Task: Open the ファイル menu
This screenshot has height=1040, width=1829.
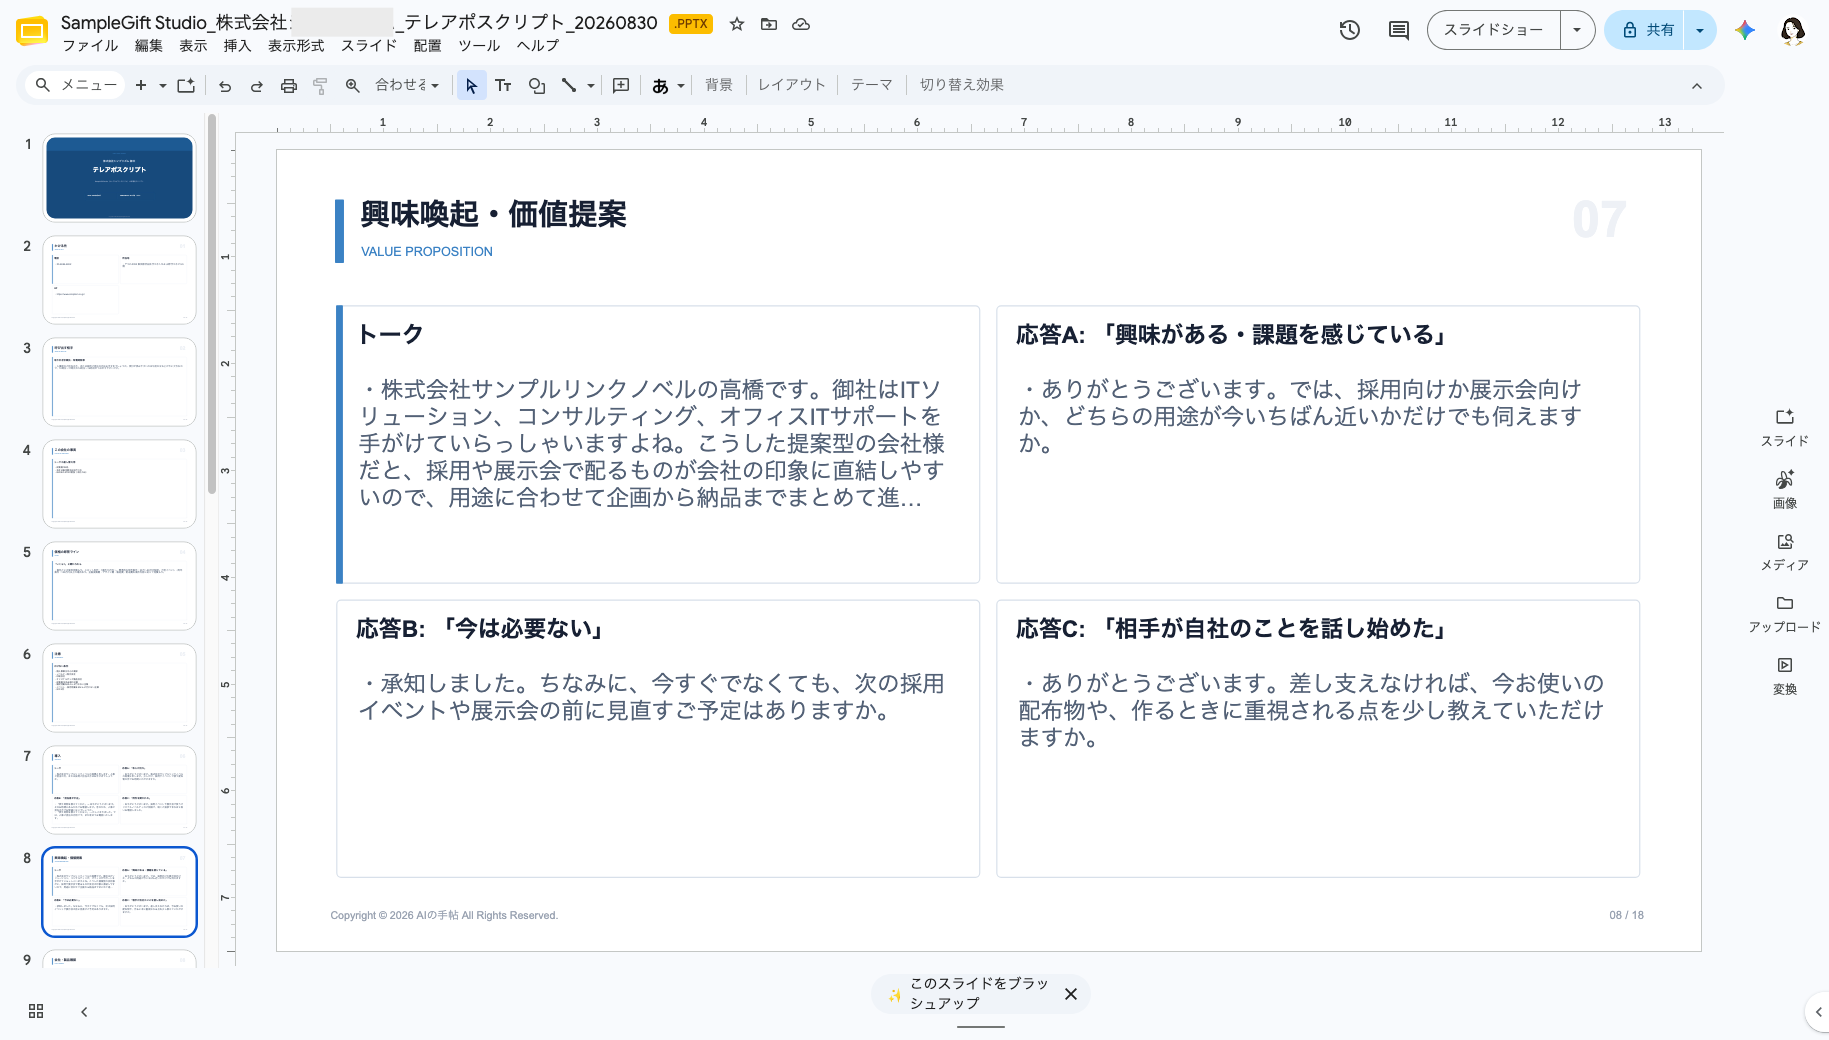Action: coord(90,46)
